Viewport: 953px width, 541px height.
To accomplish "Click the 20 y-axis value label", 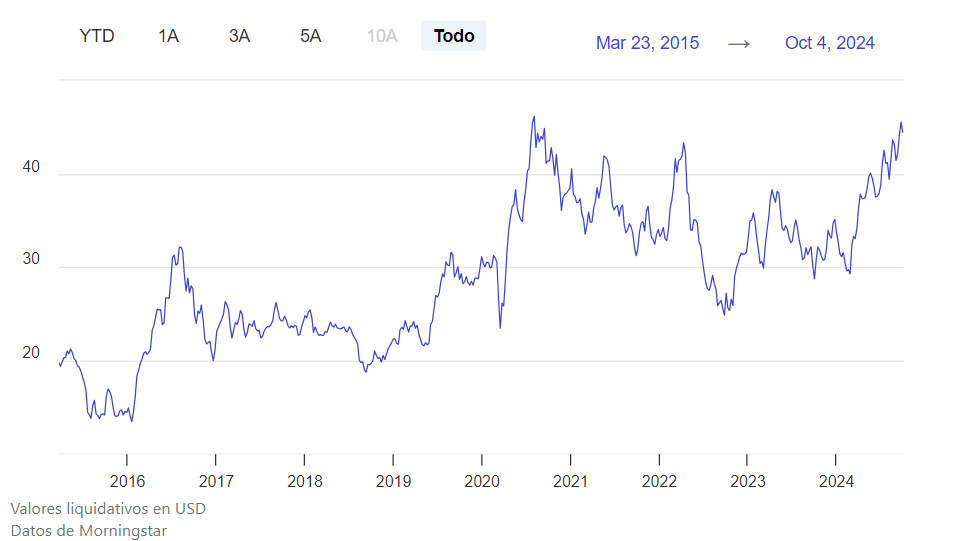I will (x=31, y=353).
